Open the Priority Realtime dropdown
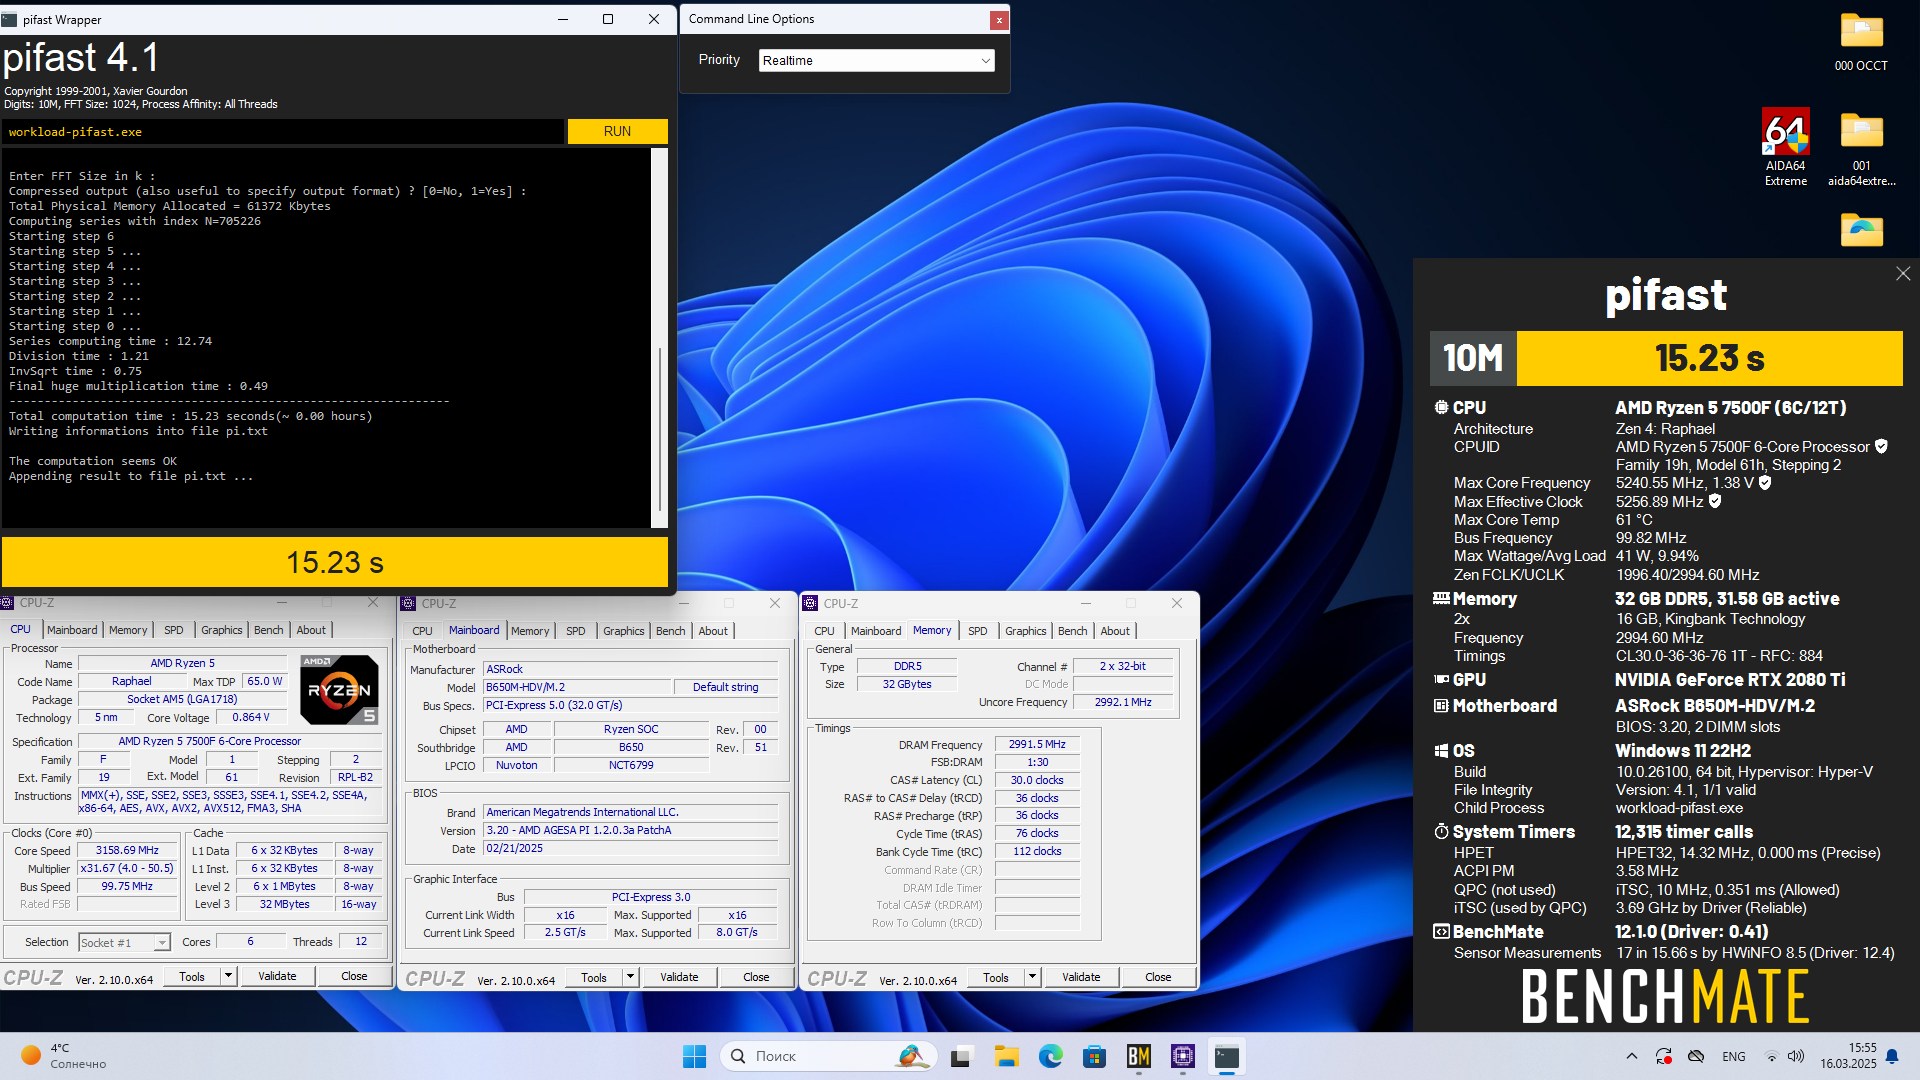1920x1080 pixels. tap(877, 61)
